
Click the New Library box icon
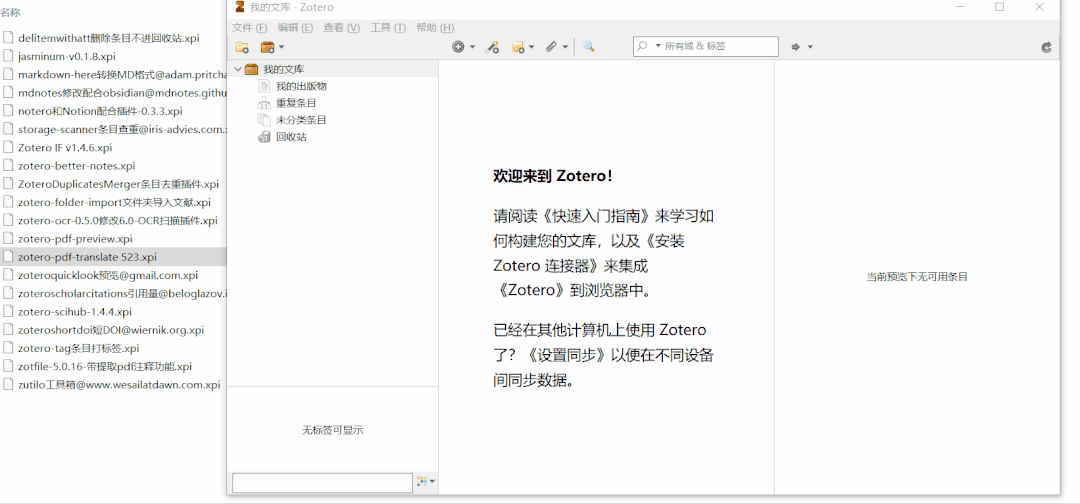click(x=267, y=47)
